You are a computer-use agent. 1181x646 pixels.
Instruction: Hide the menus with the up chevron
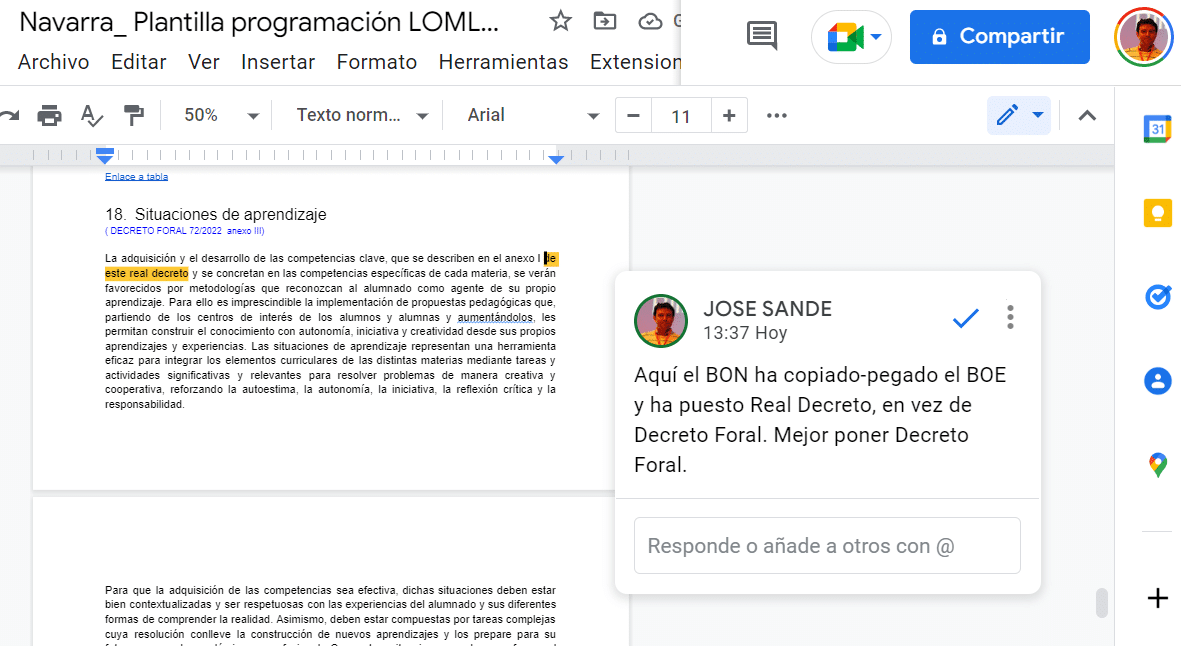click(1087, 115)
